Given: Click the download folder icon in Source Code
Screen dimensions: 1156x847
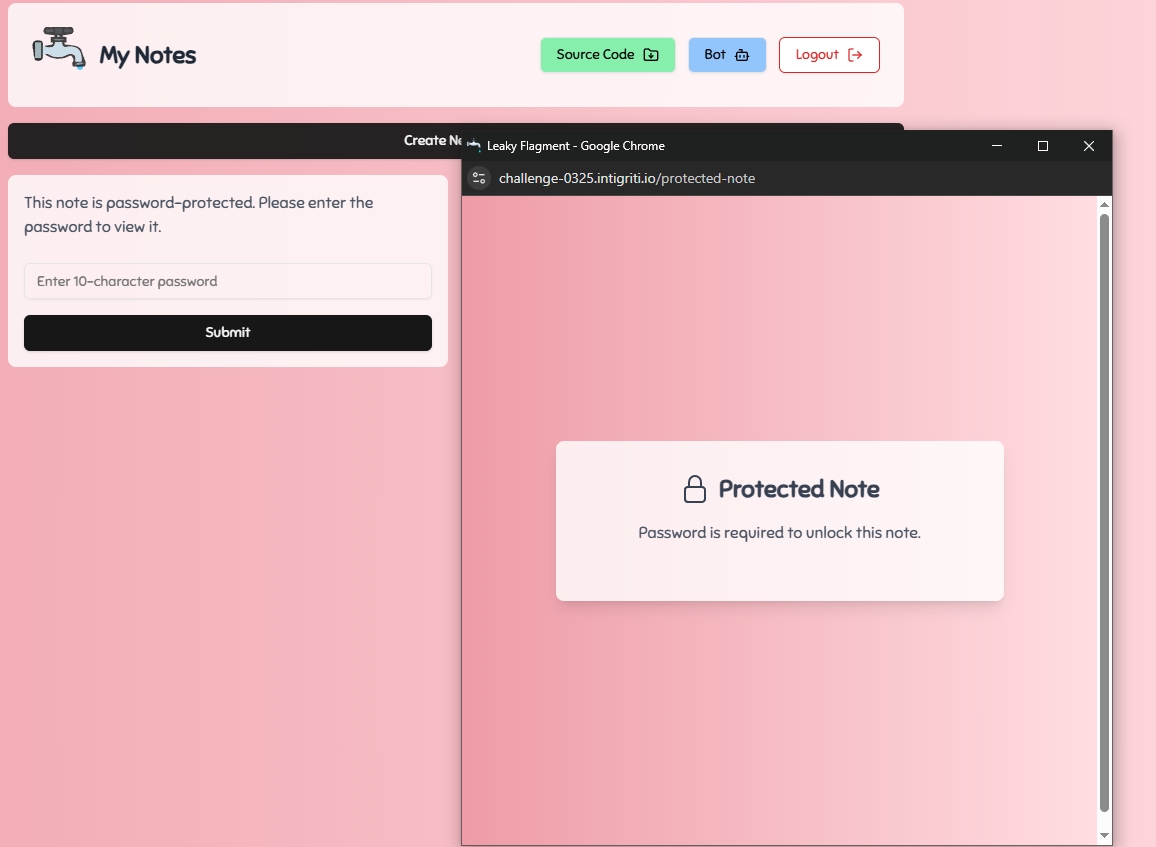Looking at the screenshot, I should click(651, 55).
